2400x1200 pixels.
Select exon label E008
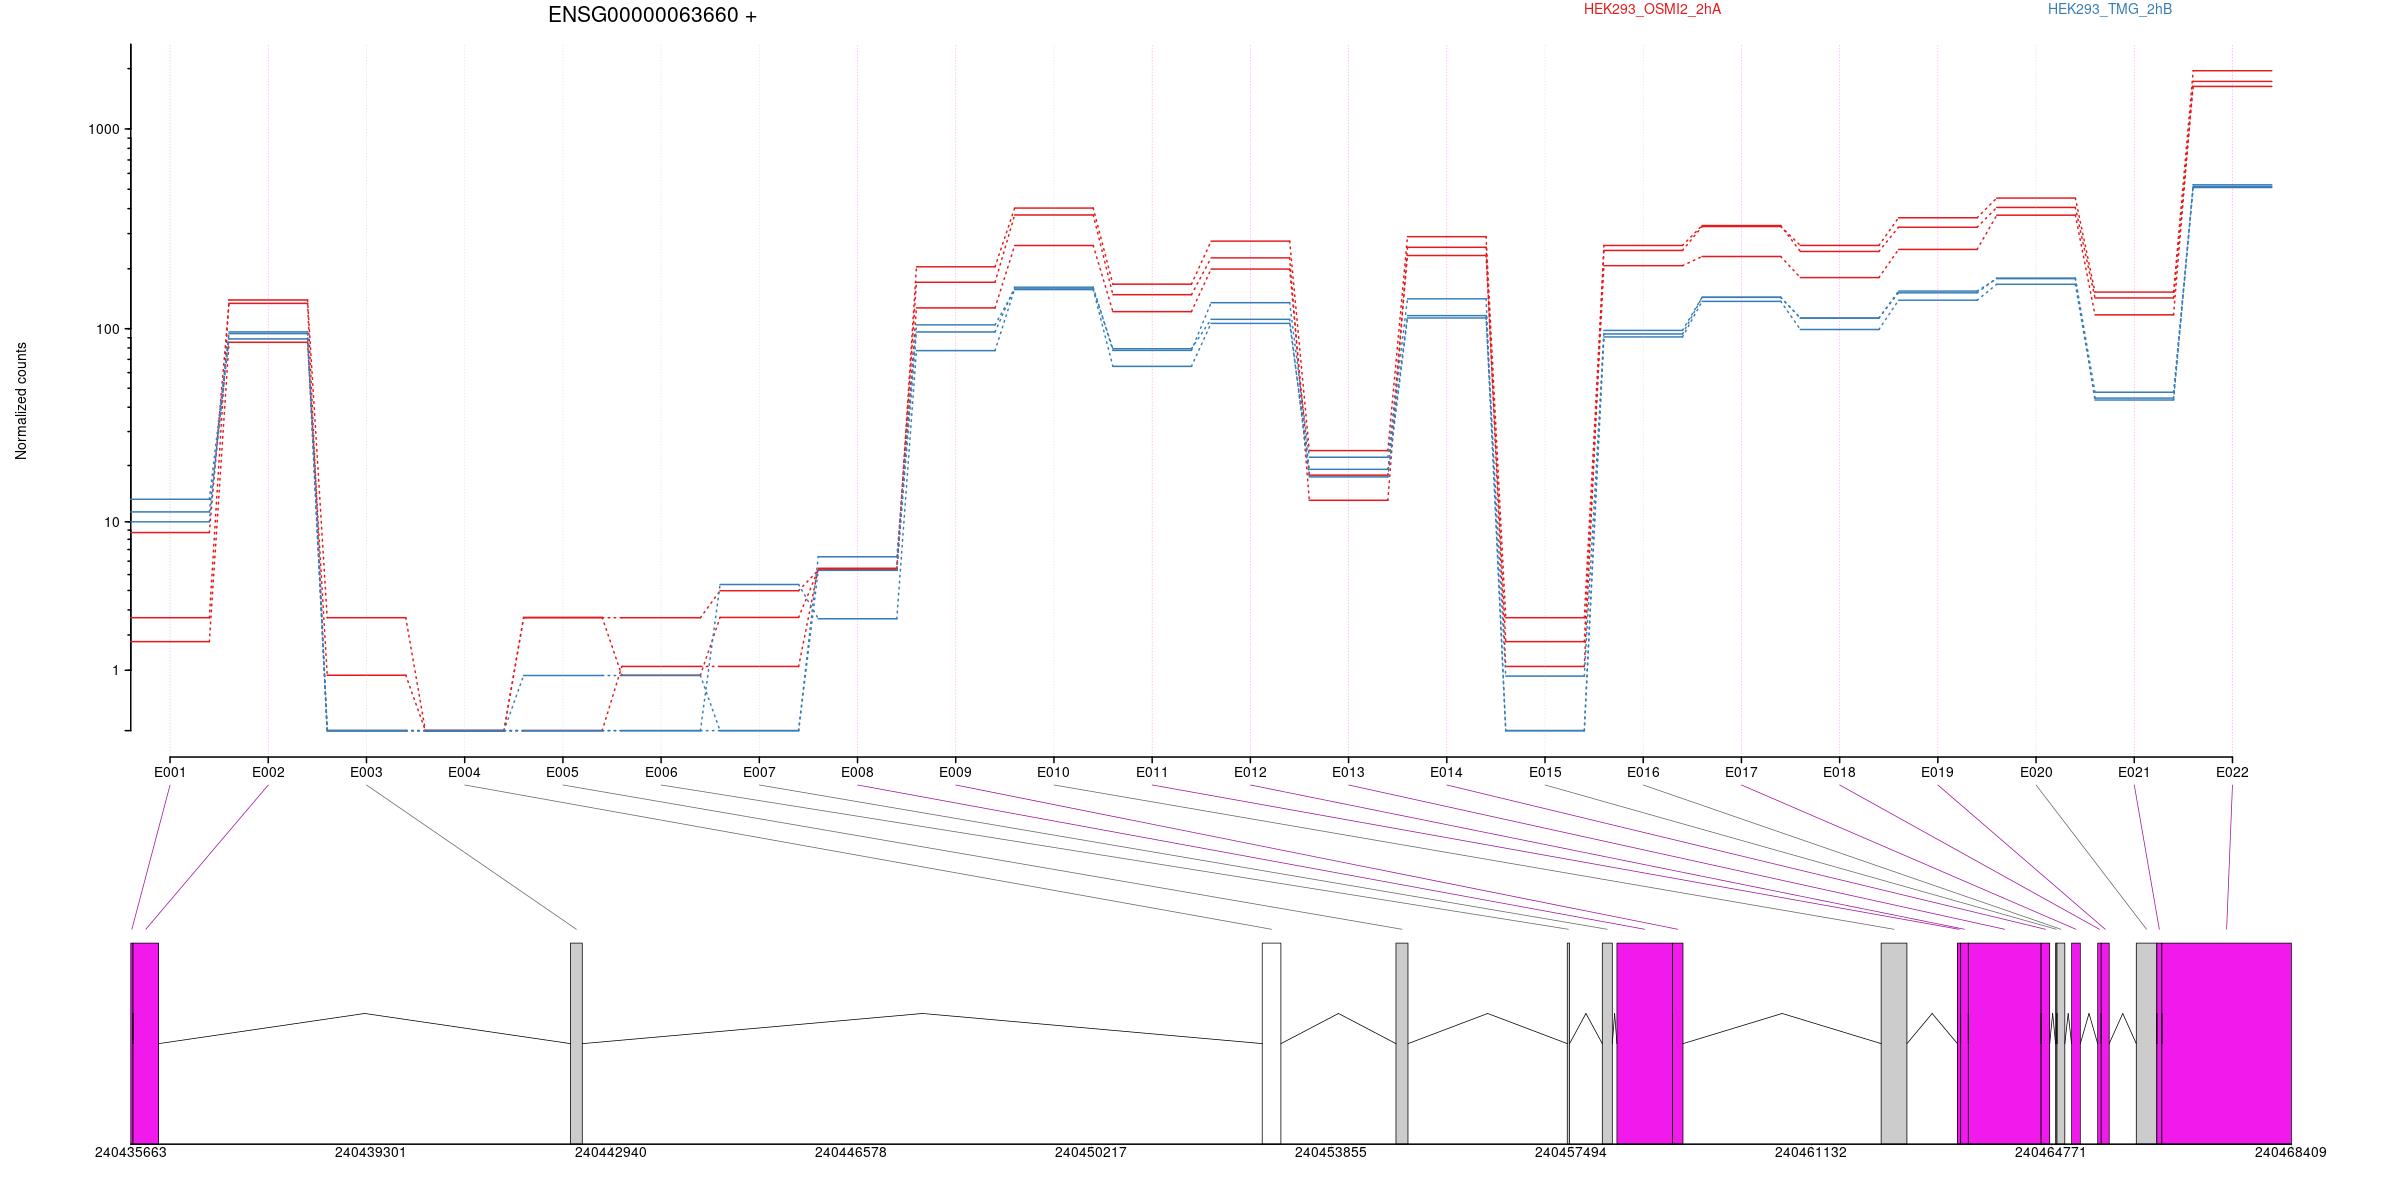click(857, 772)
